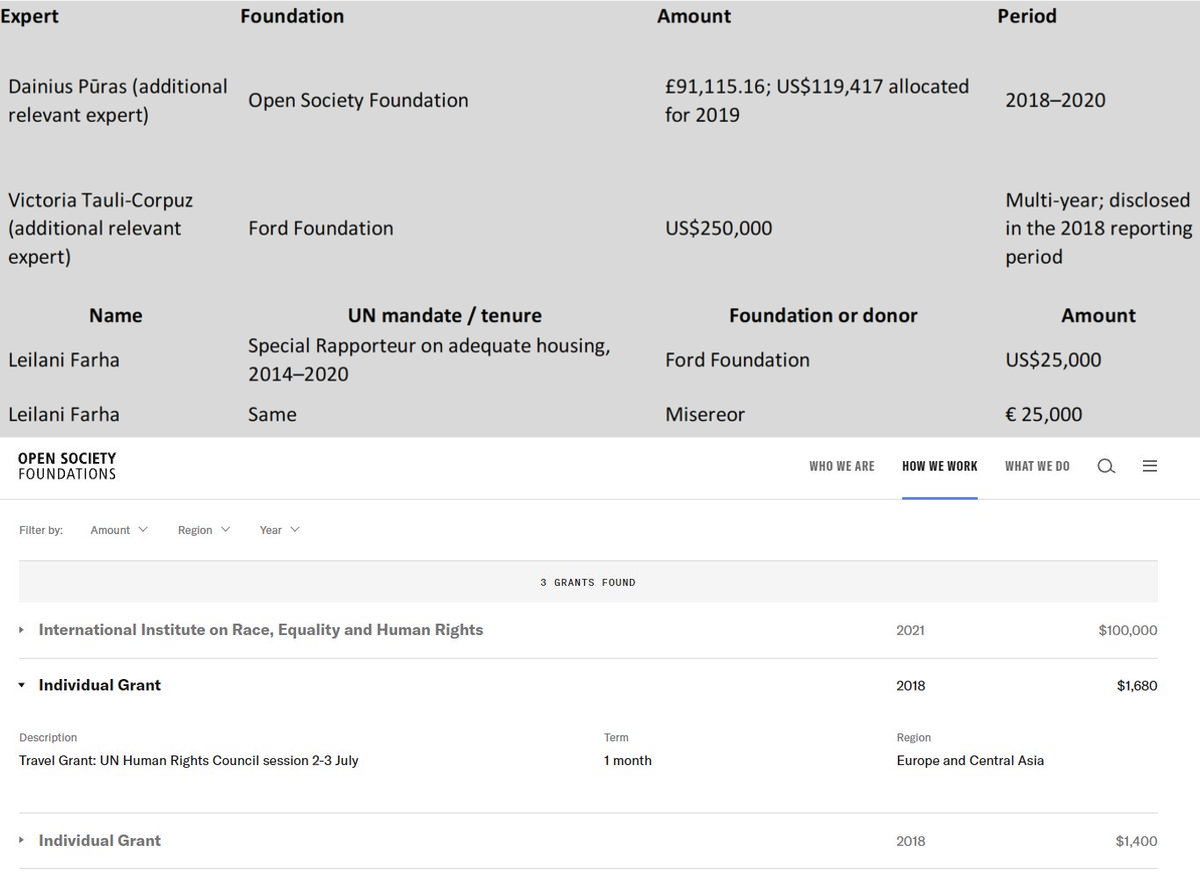Click the Individual Grant title for $1,680
Viewport: 1200px width, 884px height.
[x=100, y=685]
